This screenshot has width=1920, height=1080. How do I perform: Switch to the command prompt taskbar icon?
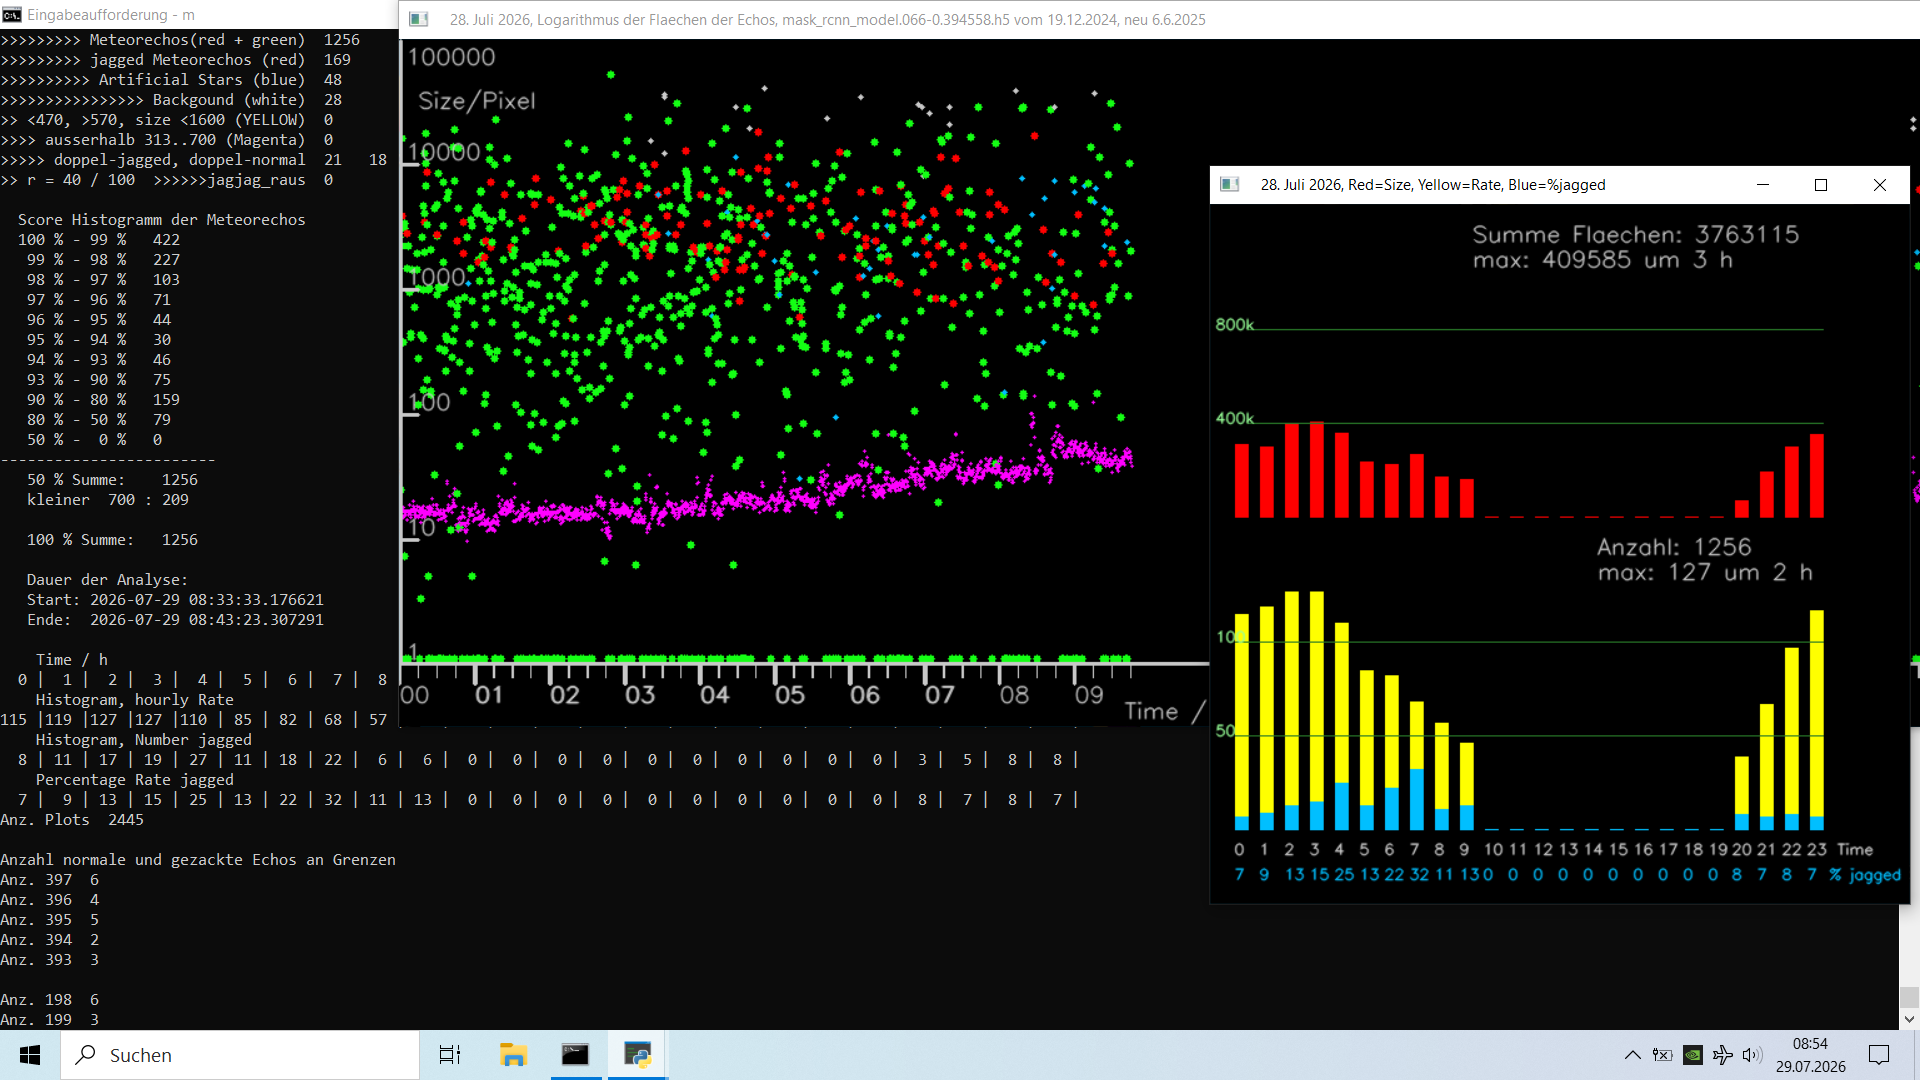[x=575, y=1055]
